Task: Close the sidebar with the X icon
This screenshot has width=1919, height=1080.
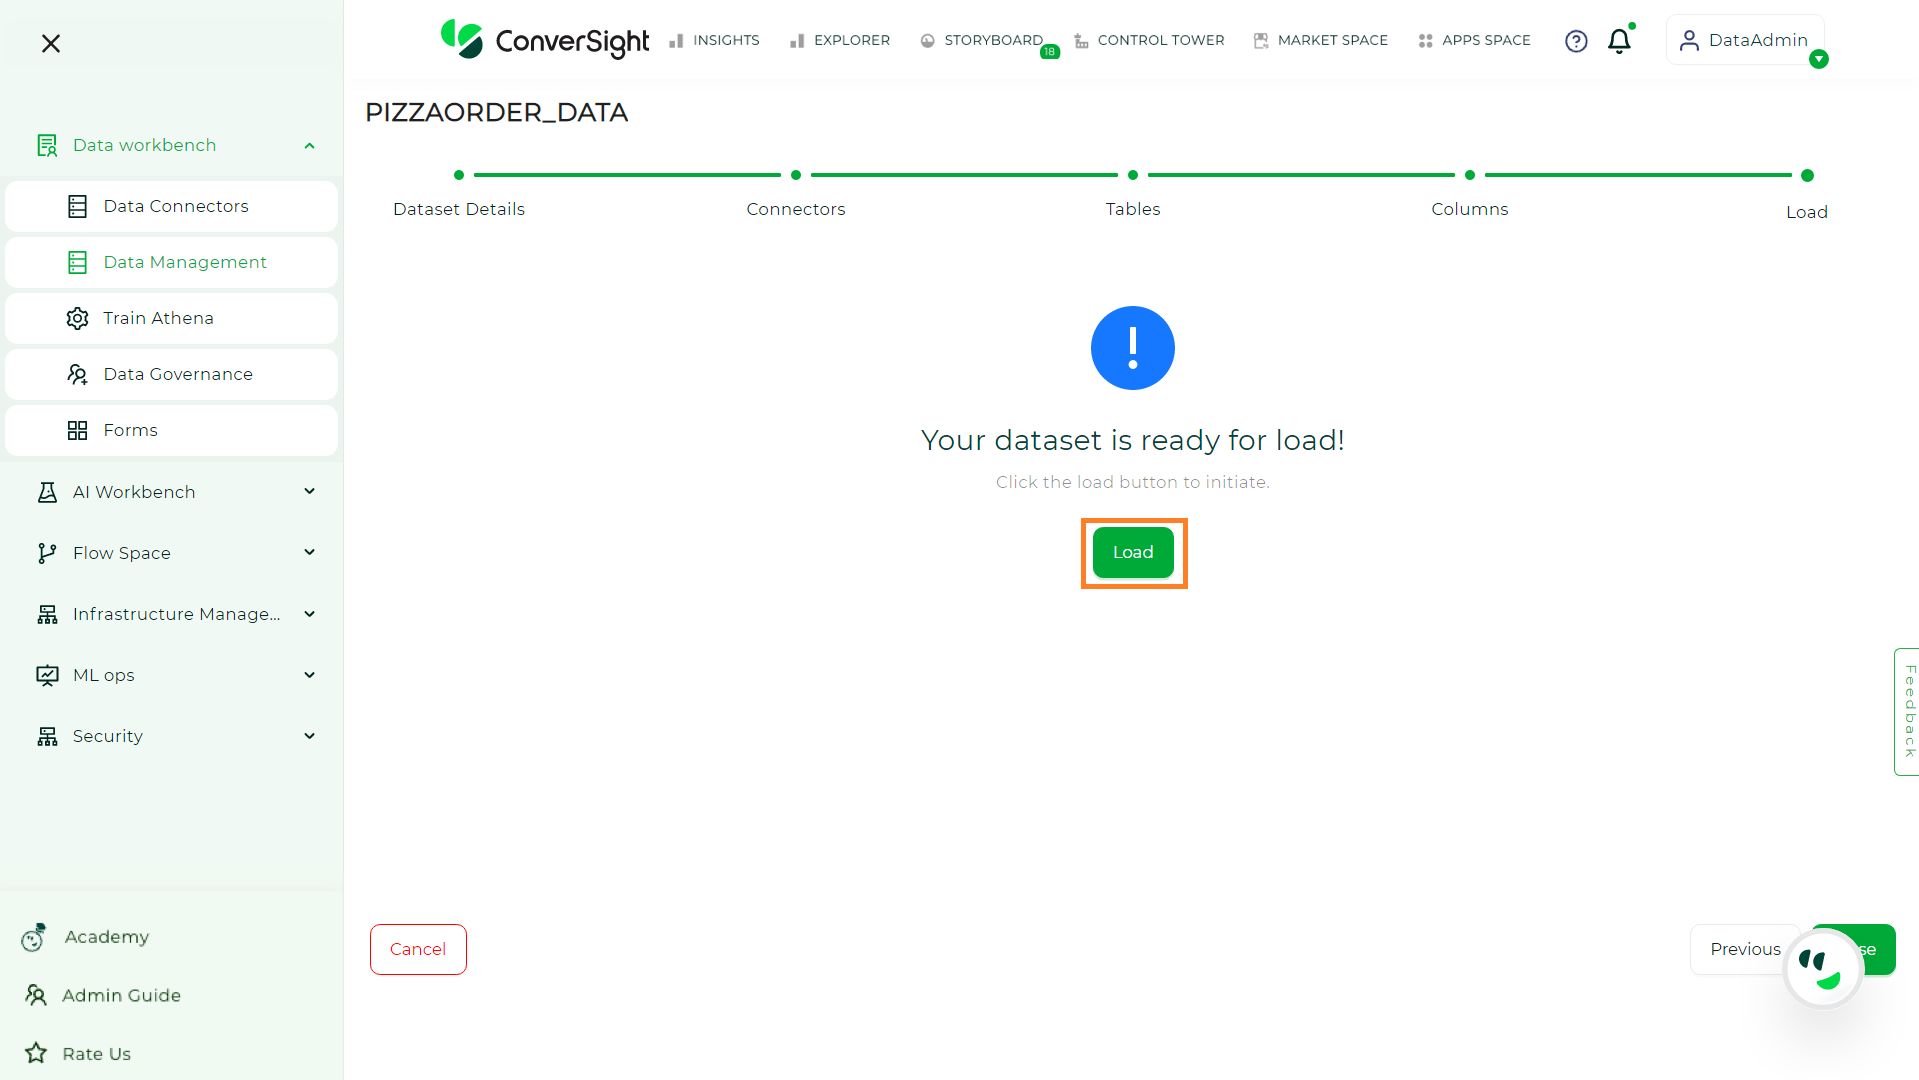Action: (x=51, y=43)
